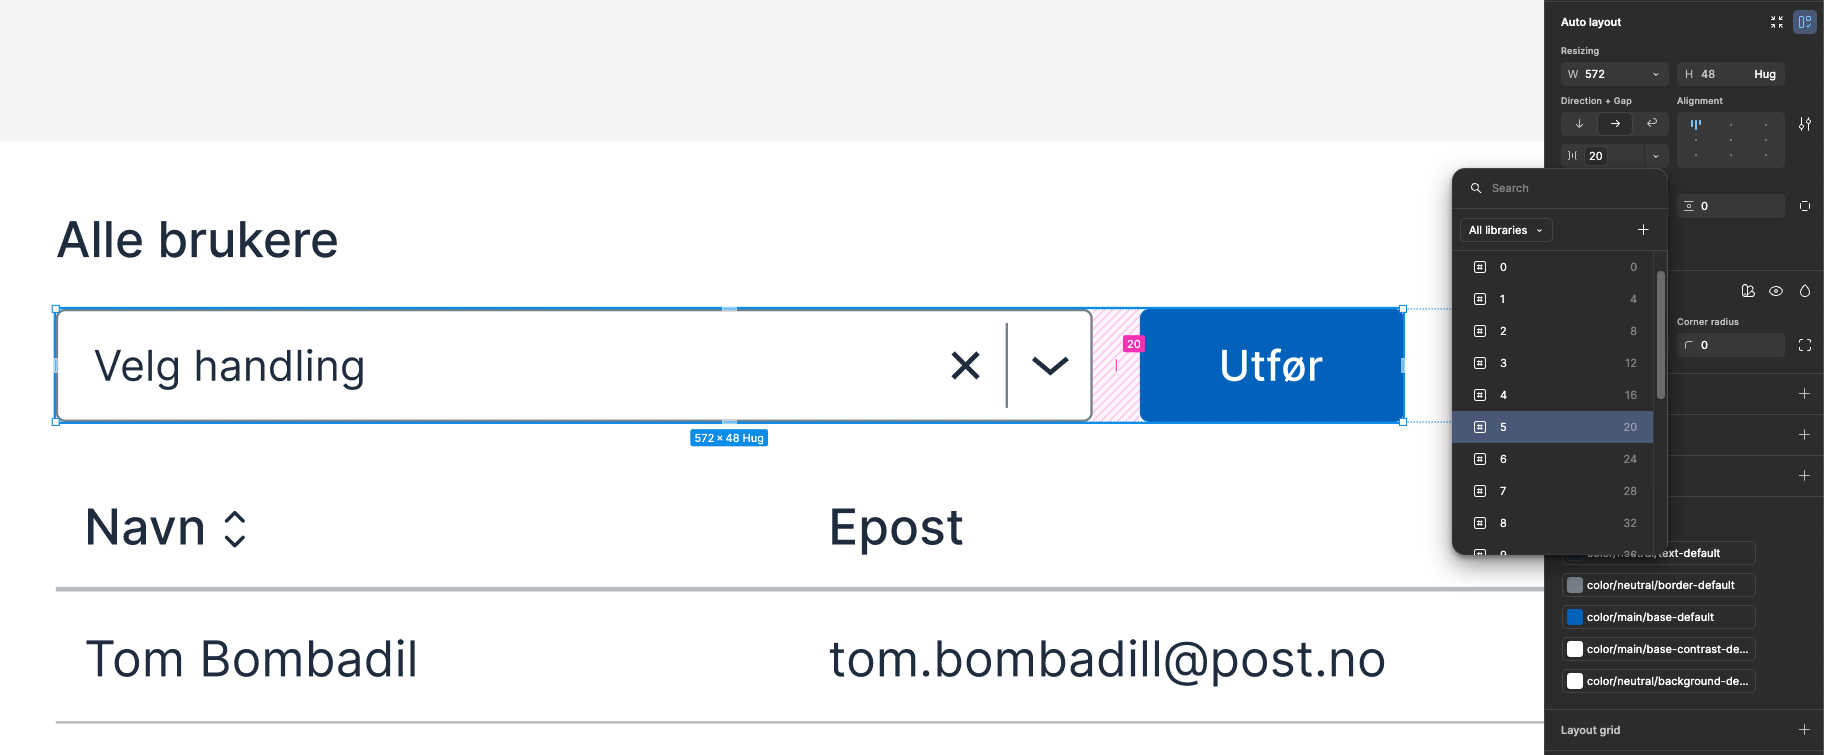The width and height of the screenshot is (1824, 755).
Task: Open the All libraries dropdown
Action: click(x=1506, y=230)
